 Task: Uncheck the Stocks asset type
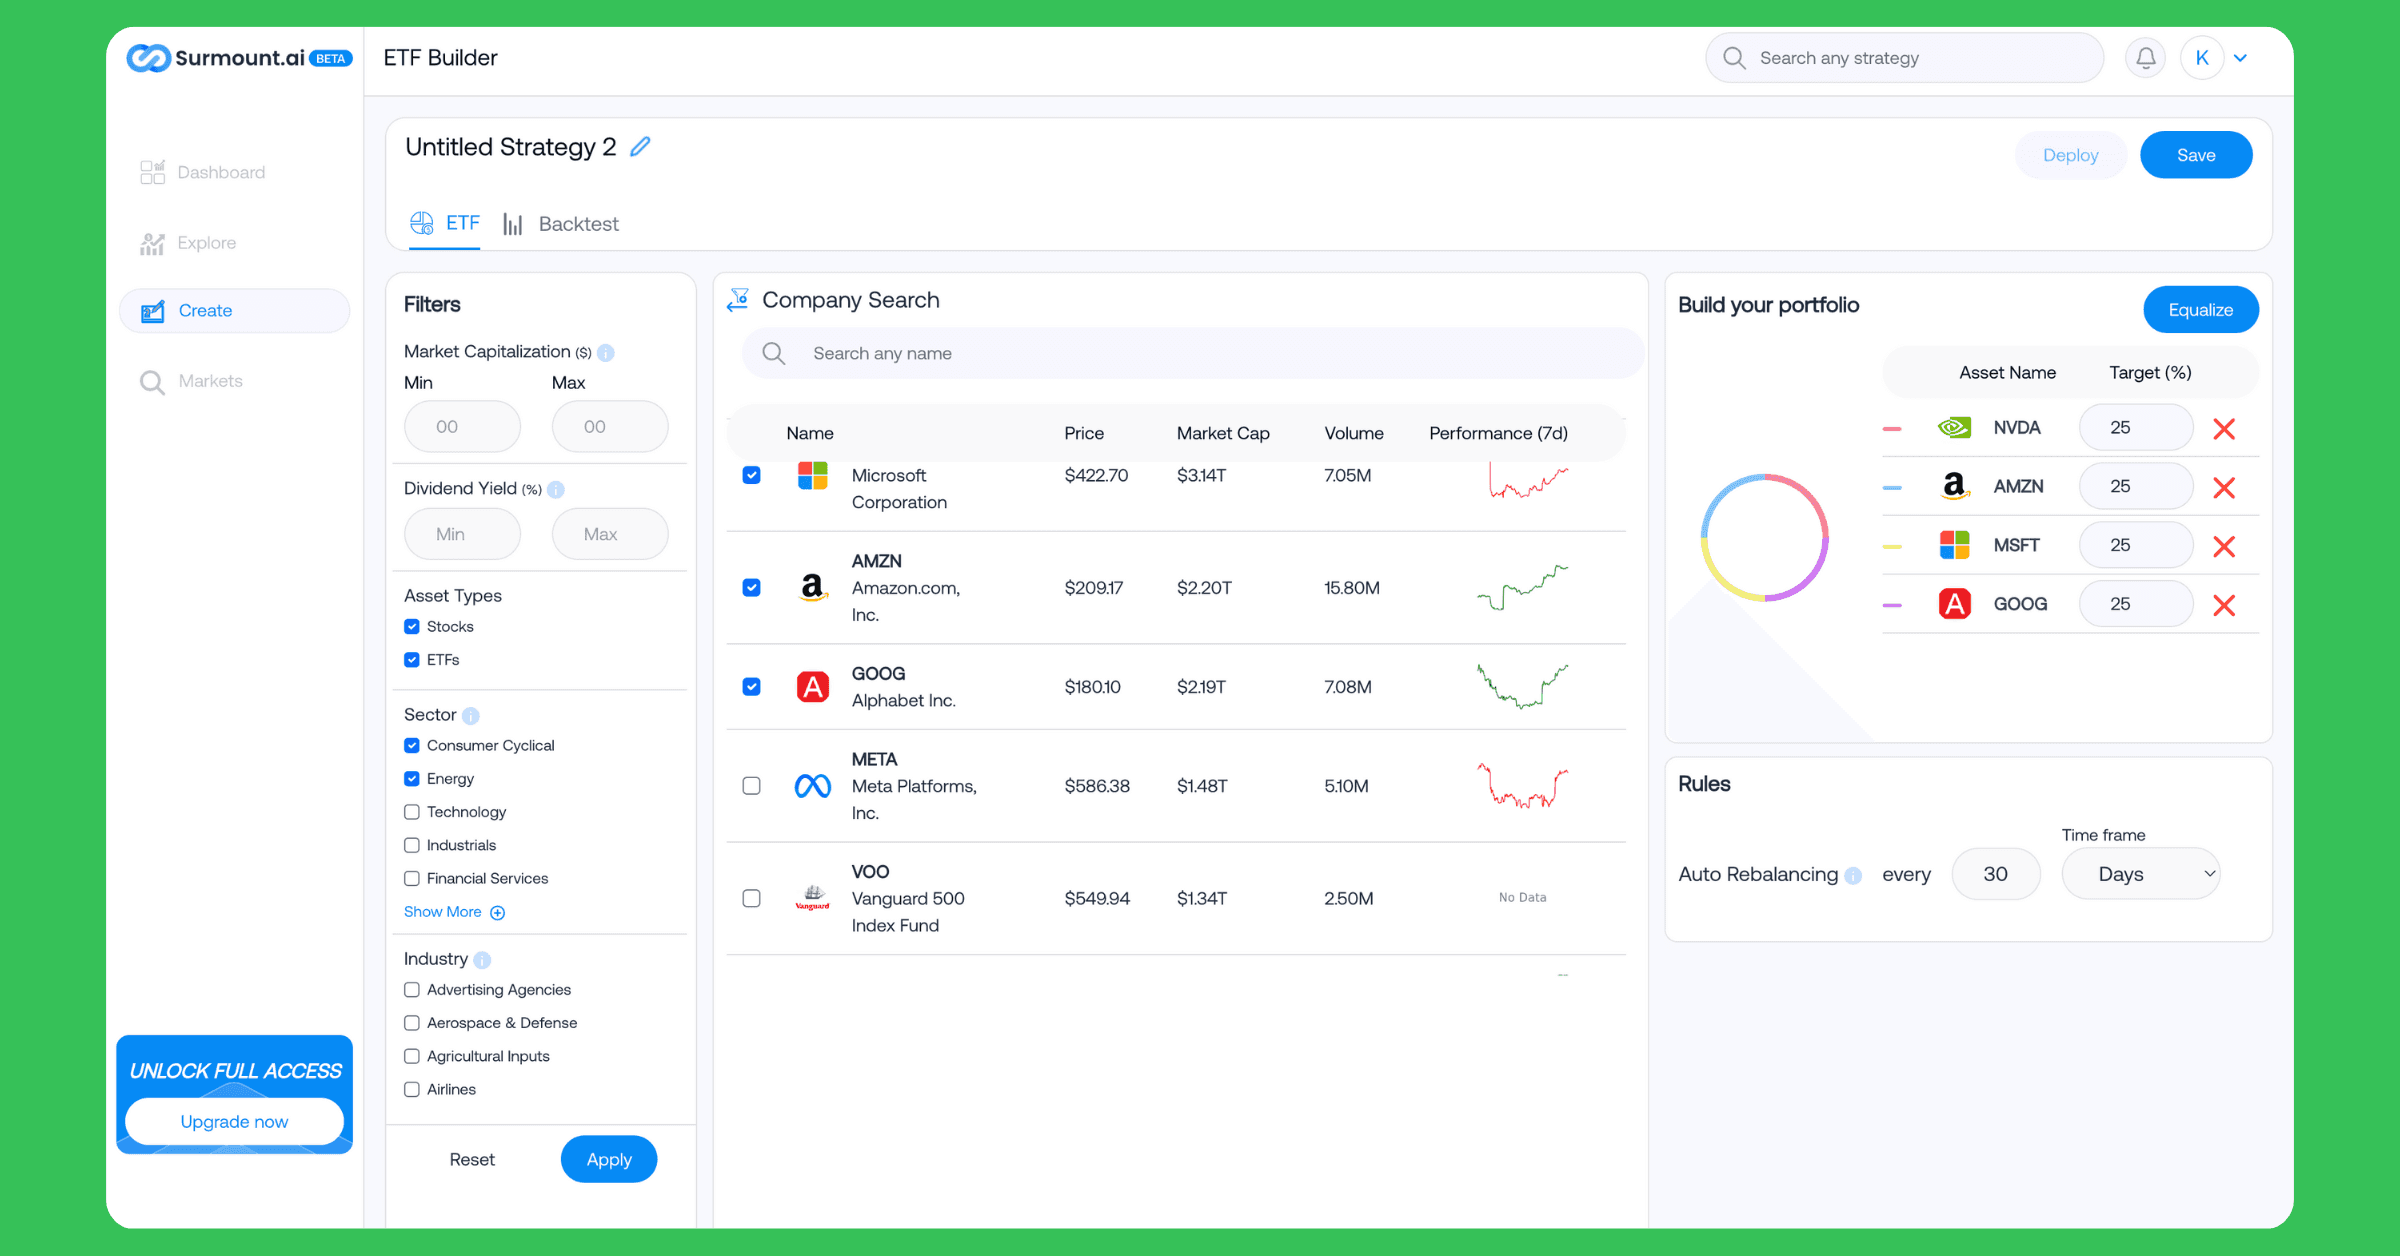[x=412, y=627]
